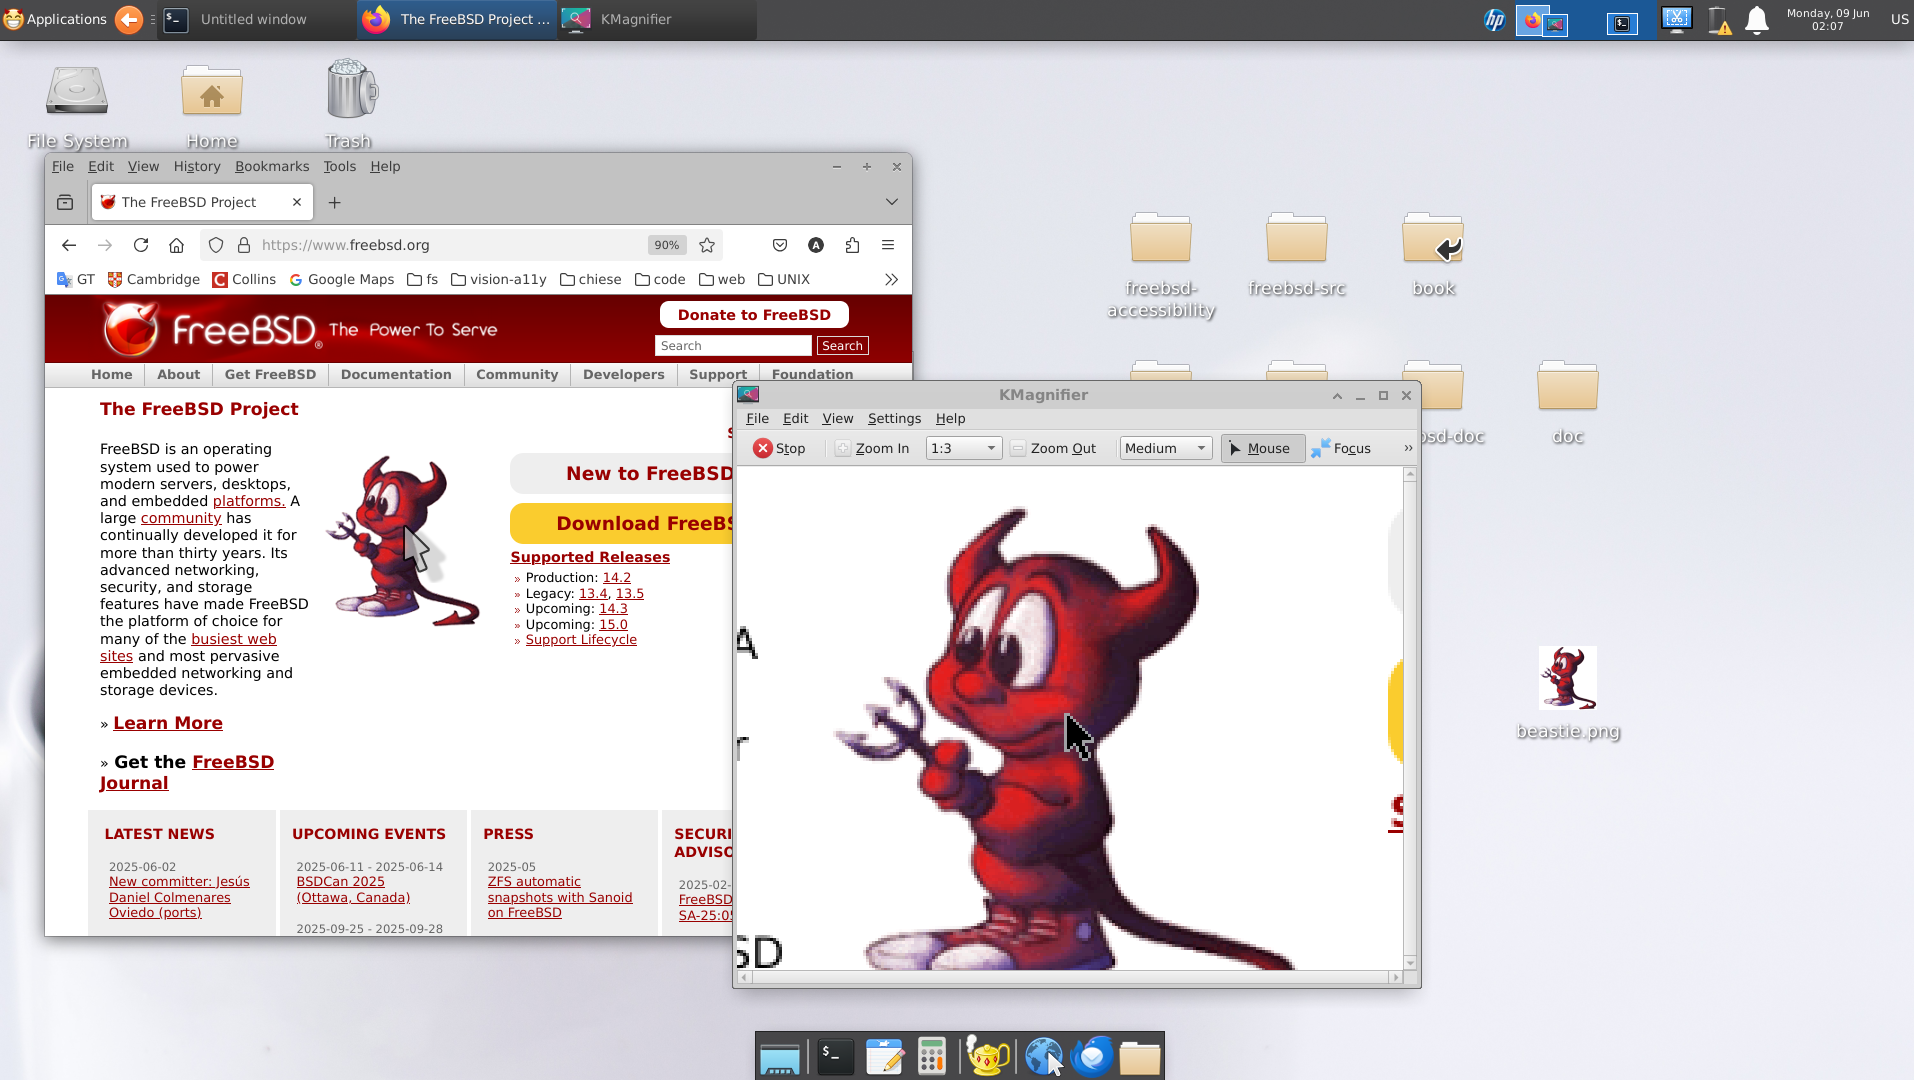Viewport: 1914px width, 1080px height.
Task: Close The FreeBSD Project tab
Action: [x=297, y=202]
